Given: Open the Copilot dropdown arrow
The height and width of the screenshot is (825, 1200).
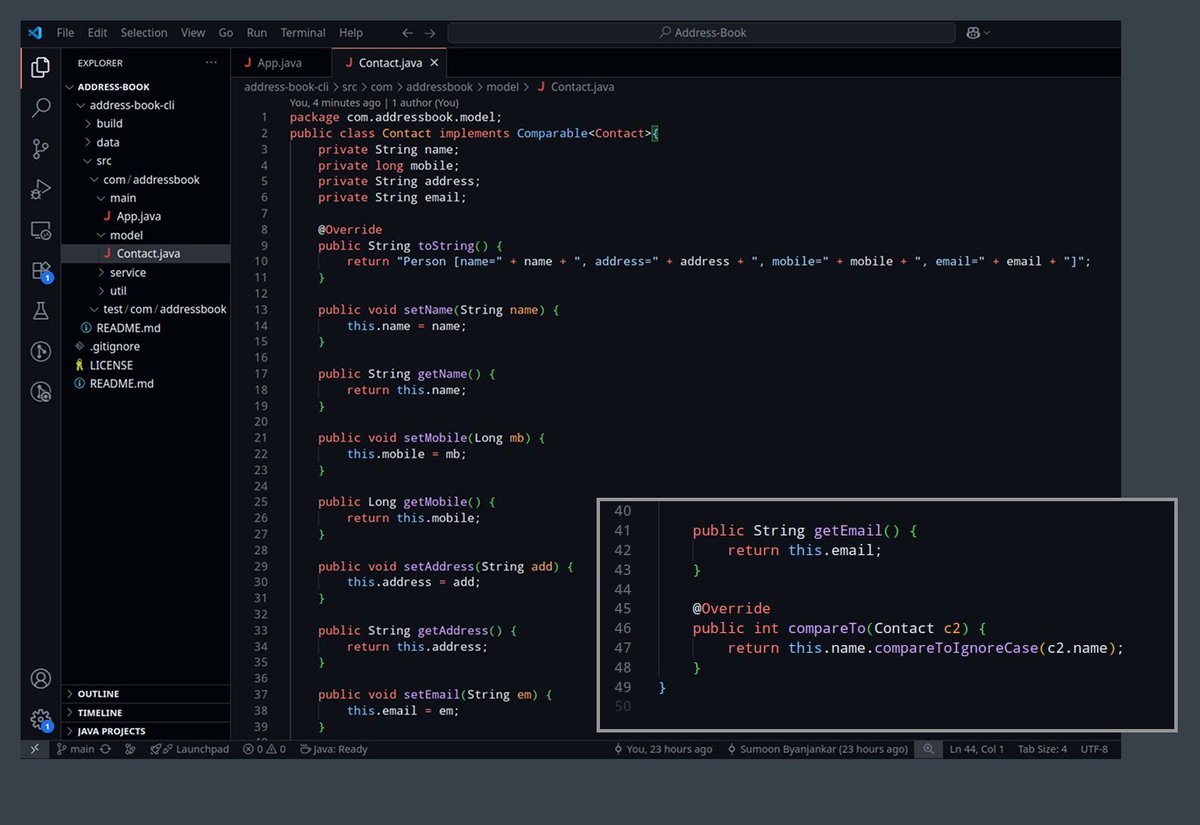Looking at the screenshot, I should 988,33.
